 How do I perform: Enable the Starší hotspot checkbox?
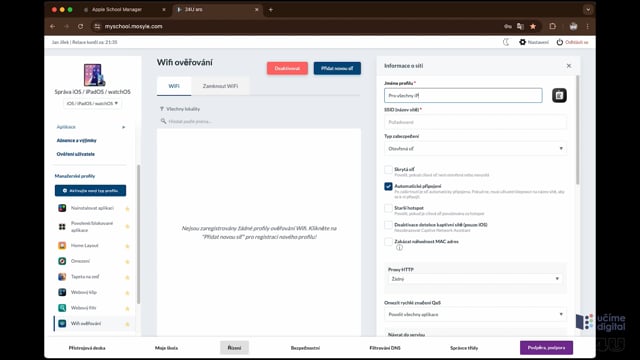[x=388, y=208]
